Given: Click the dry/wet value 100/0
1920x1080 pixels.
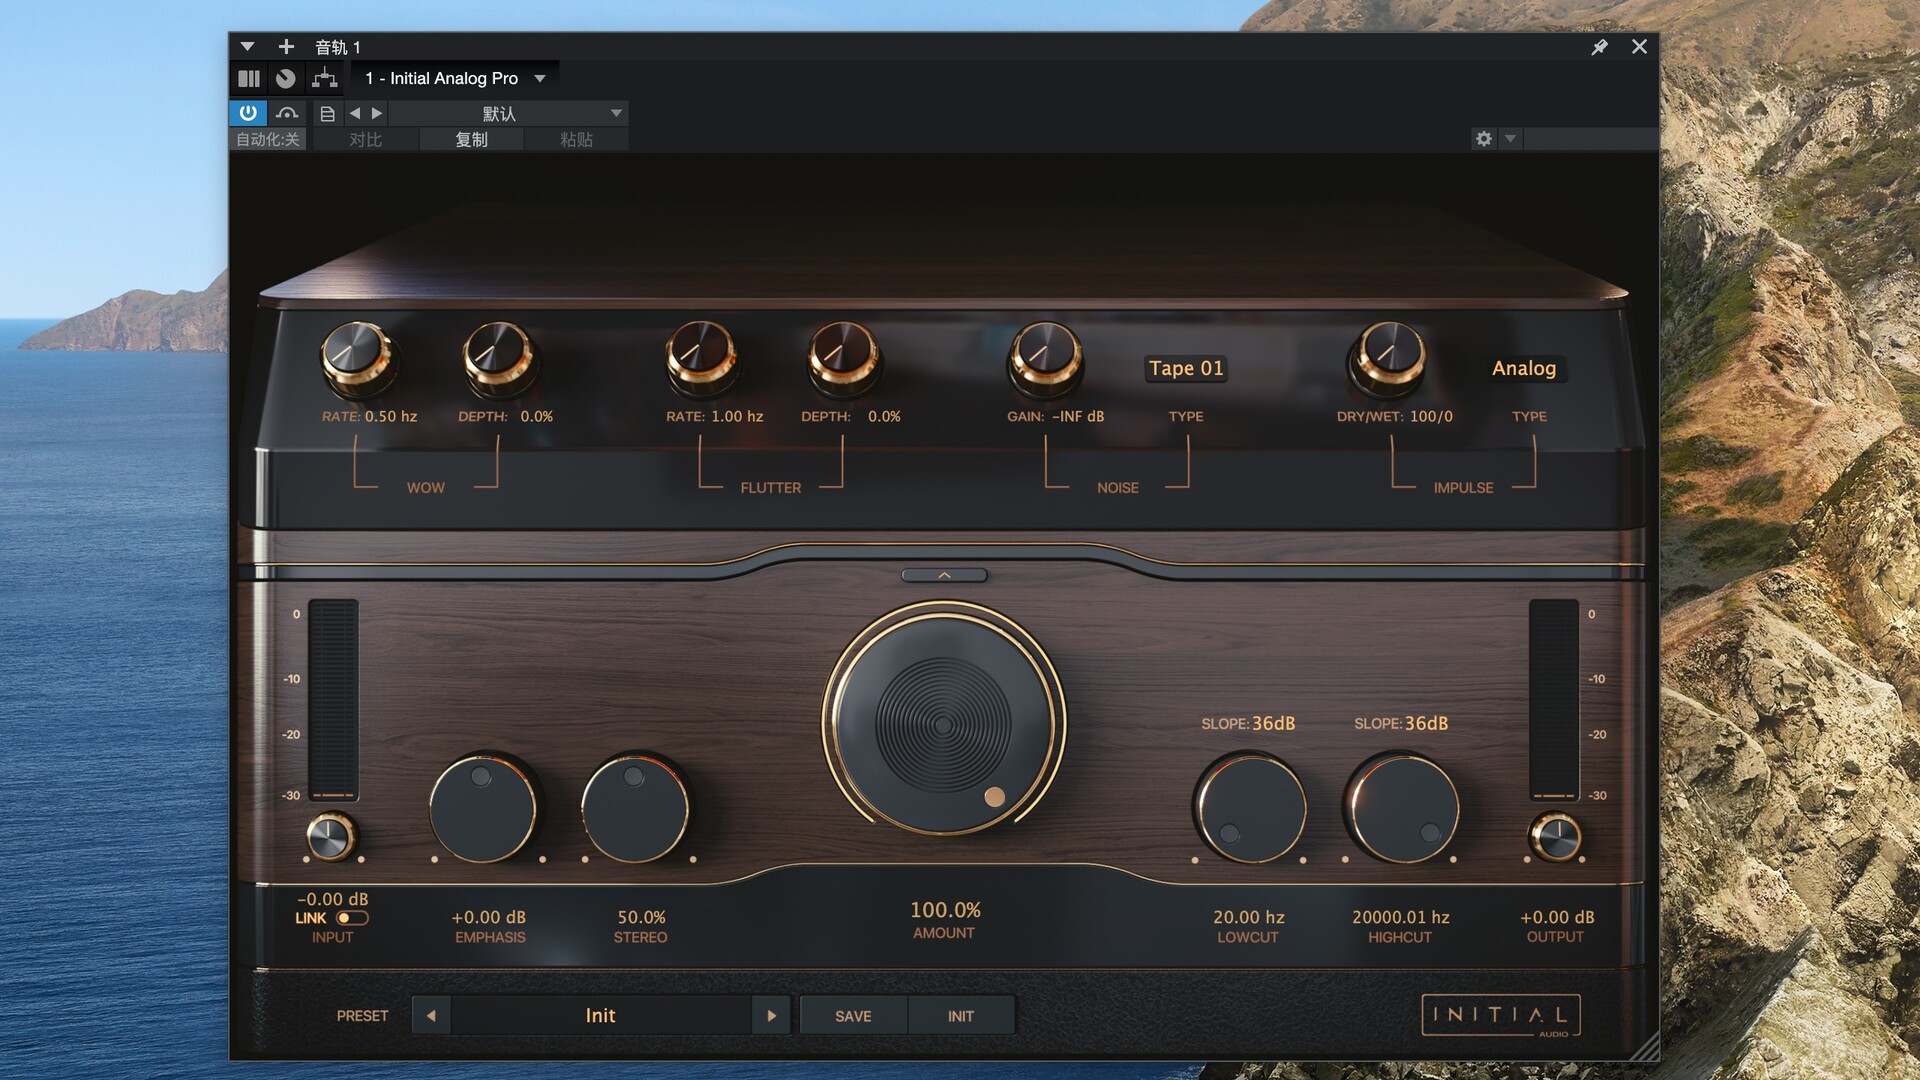Looking at the screenshot, I should point(1431,416).
